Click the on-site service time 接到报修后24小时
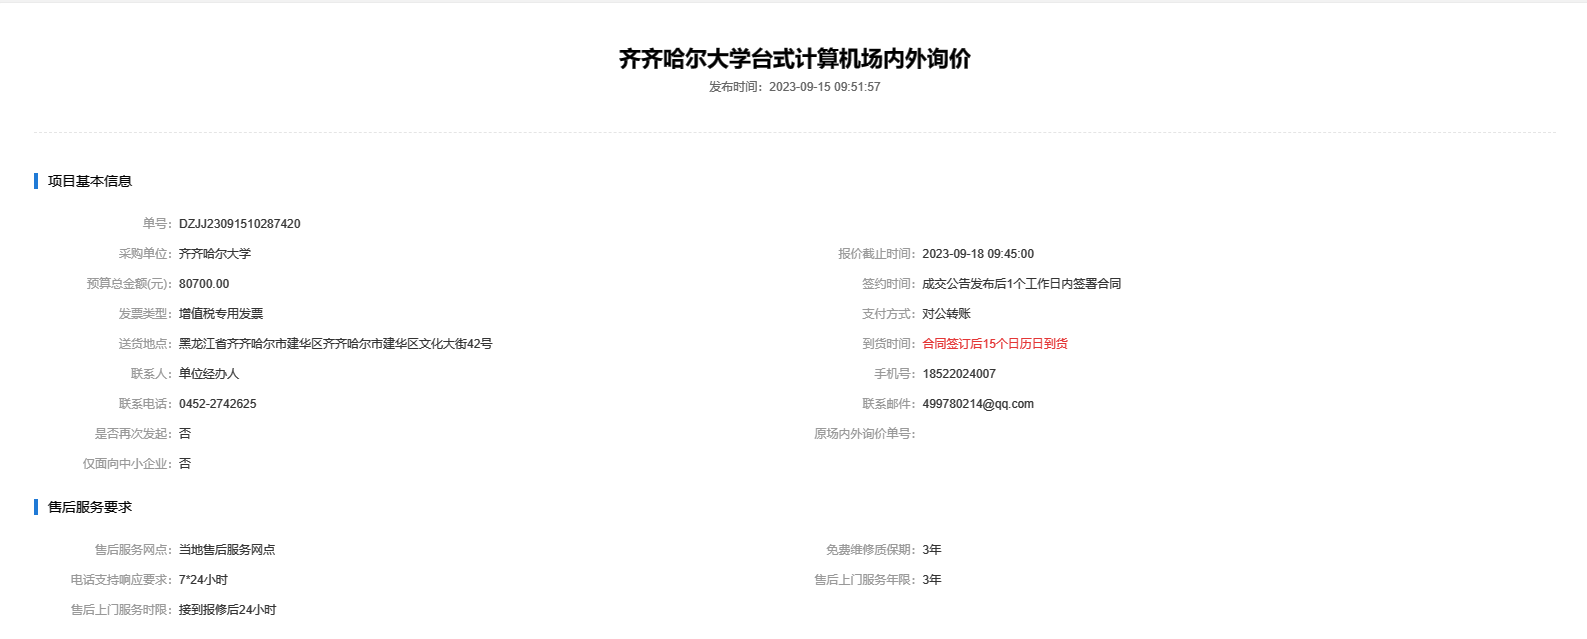The width and height of the screenshot is (1587, 639). coord(227,610)
